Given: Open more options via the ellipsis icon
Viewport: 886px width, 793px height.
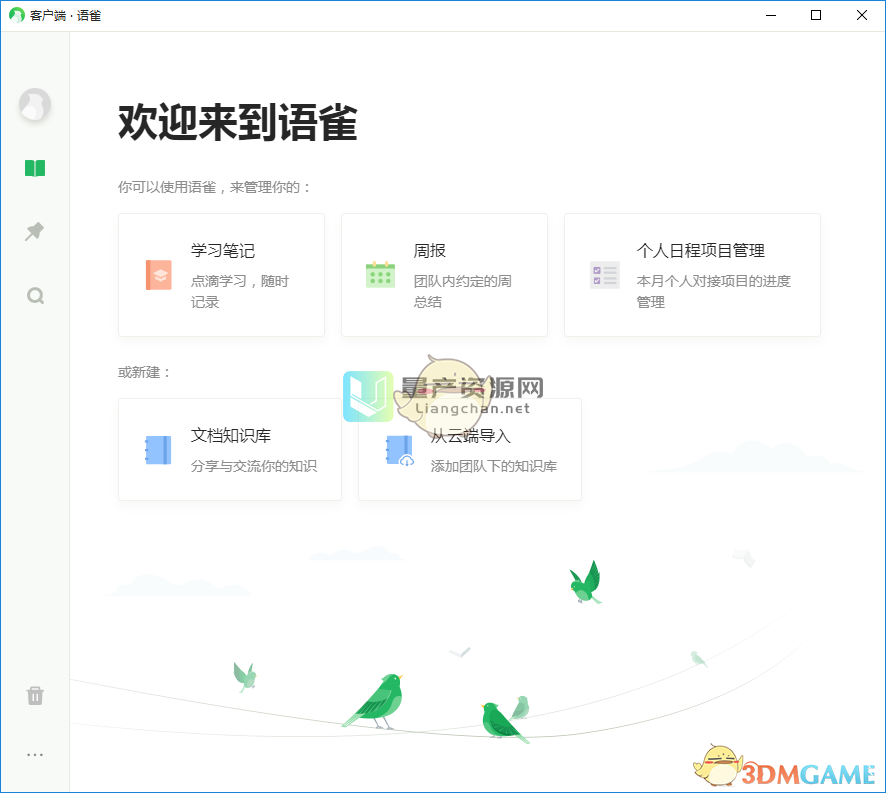Looking at the screenshot, I should tap(35, 754).
